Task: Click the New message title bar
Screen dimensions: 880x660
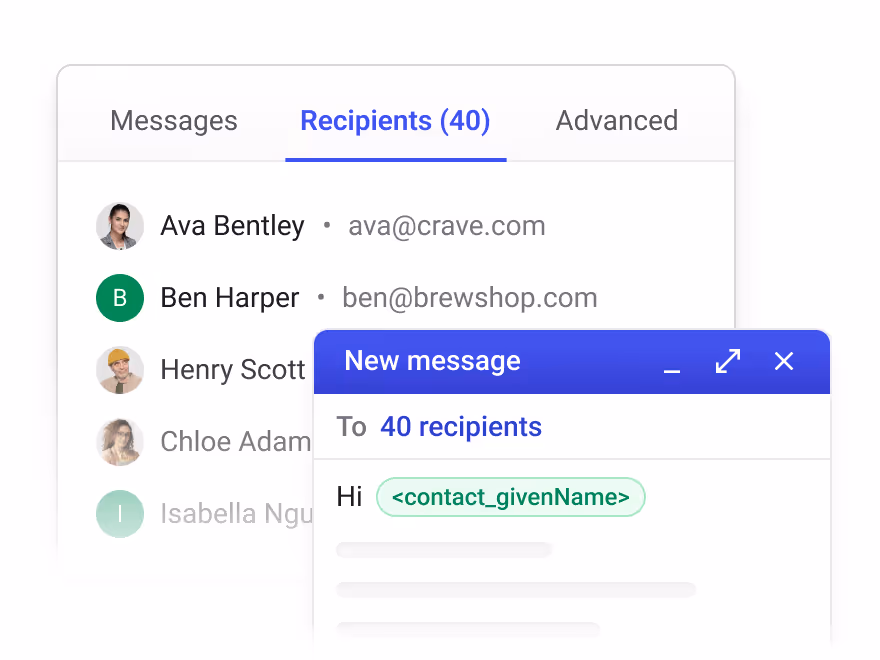Action: (x=572, y=361)
